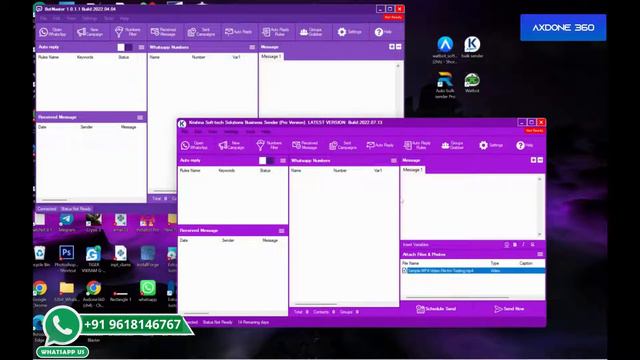The height and width of the screenshot is (360, 640).
Task: Start New Campaign in BotMaster window
Action: 90,32
